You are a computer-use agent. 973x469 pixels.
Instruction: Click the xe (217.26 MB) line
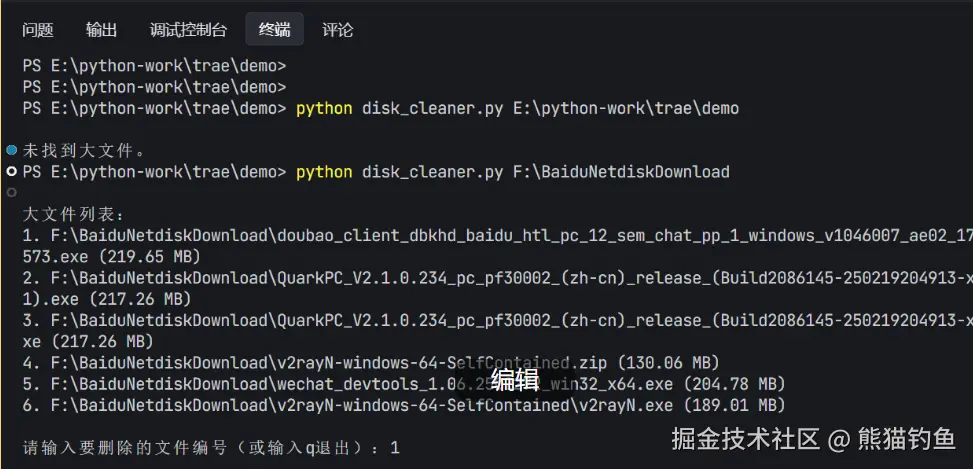[x=88, y=342]
